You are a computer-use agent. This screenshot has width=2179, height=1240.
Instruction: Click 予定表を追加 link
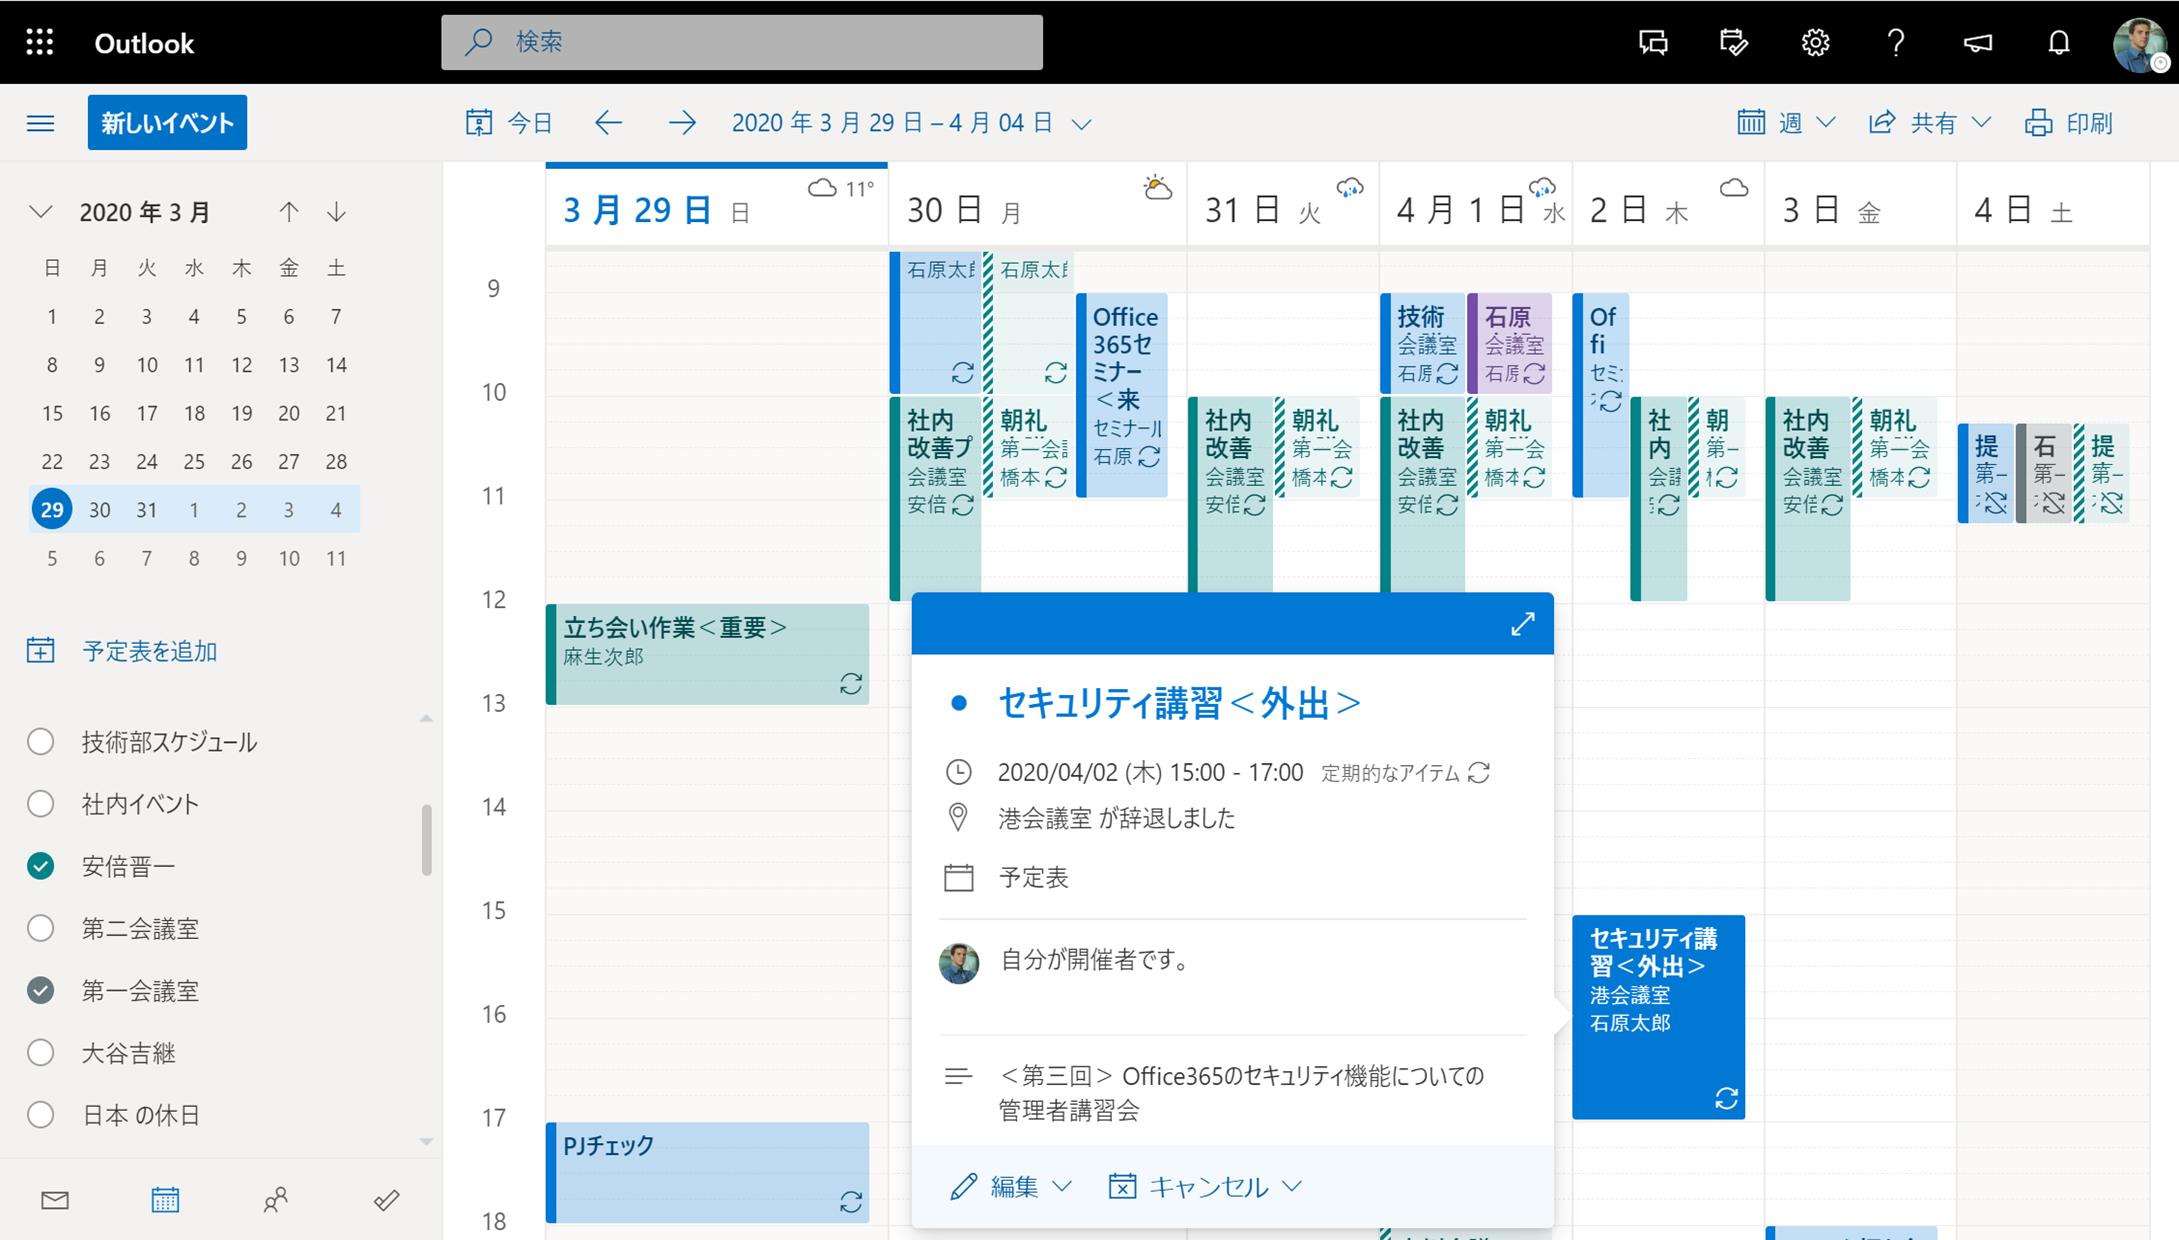(149, 651)
